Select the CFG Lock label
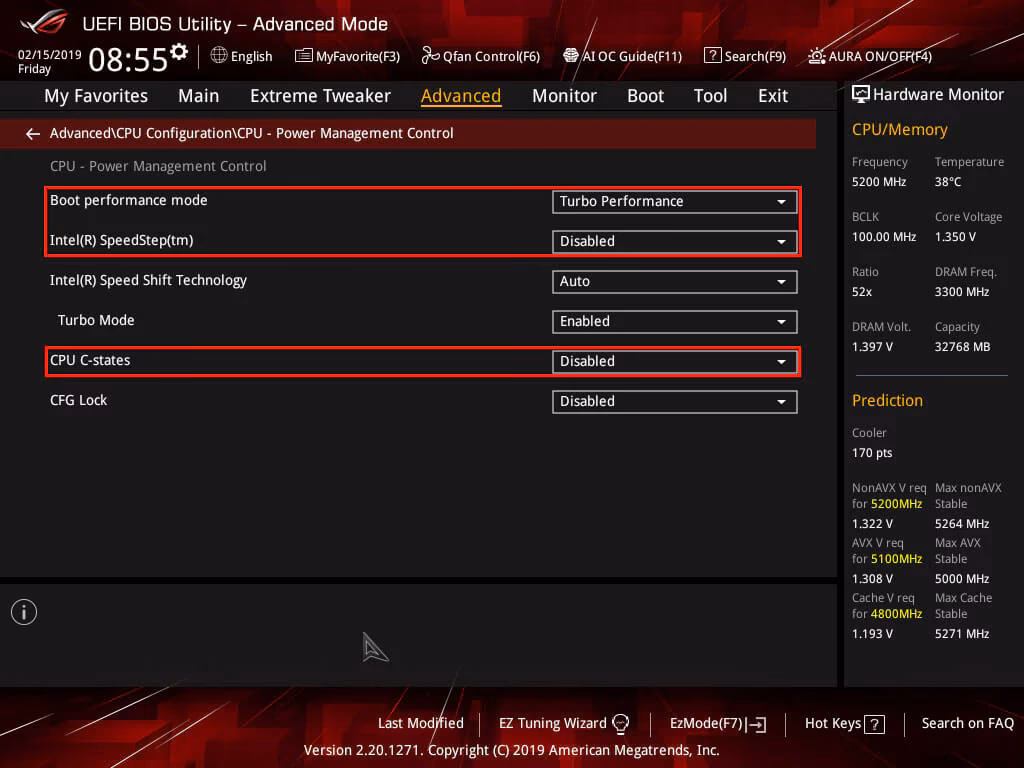 click(78, 400)
